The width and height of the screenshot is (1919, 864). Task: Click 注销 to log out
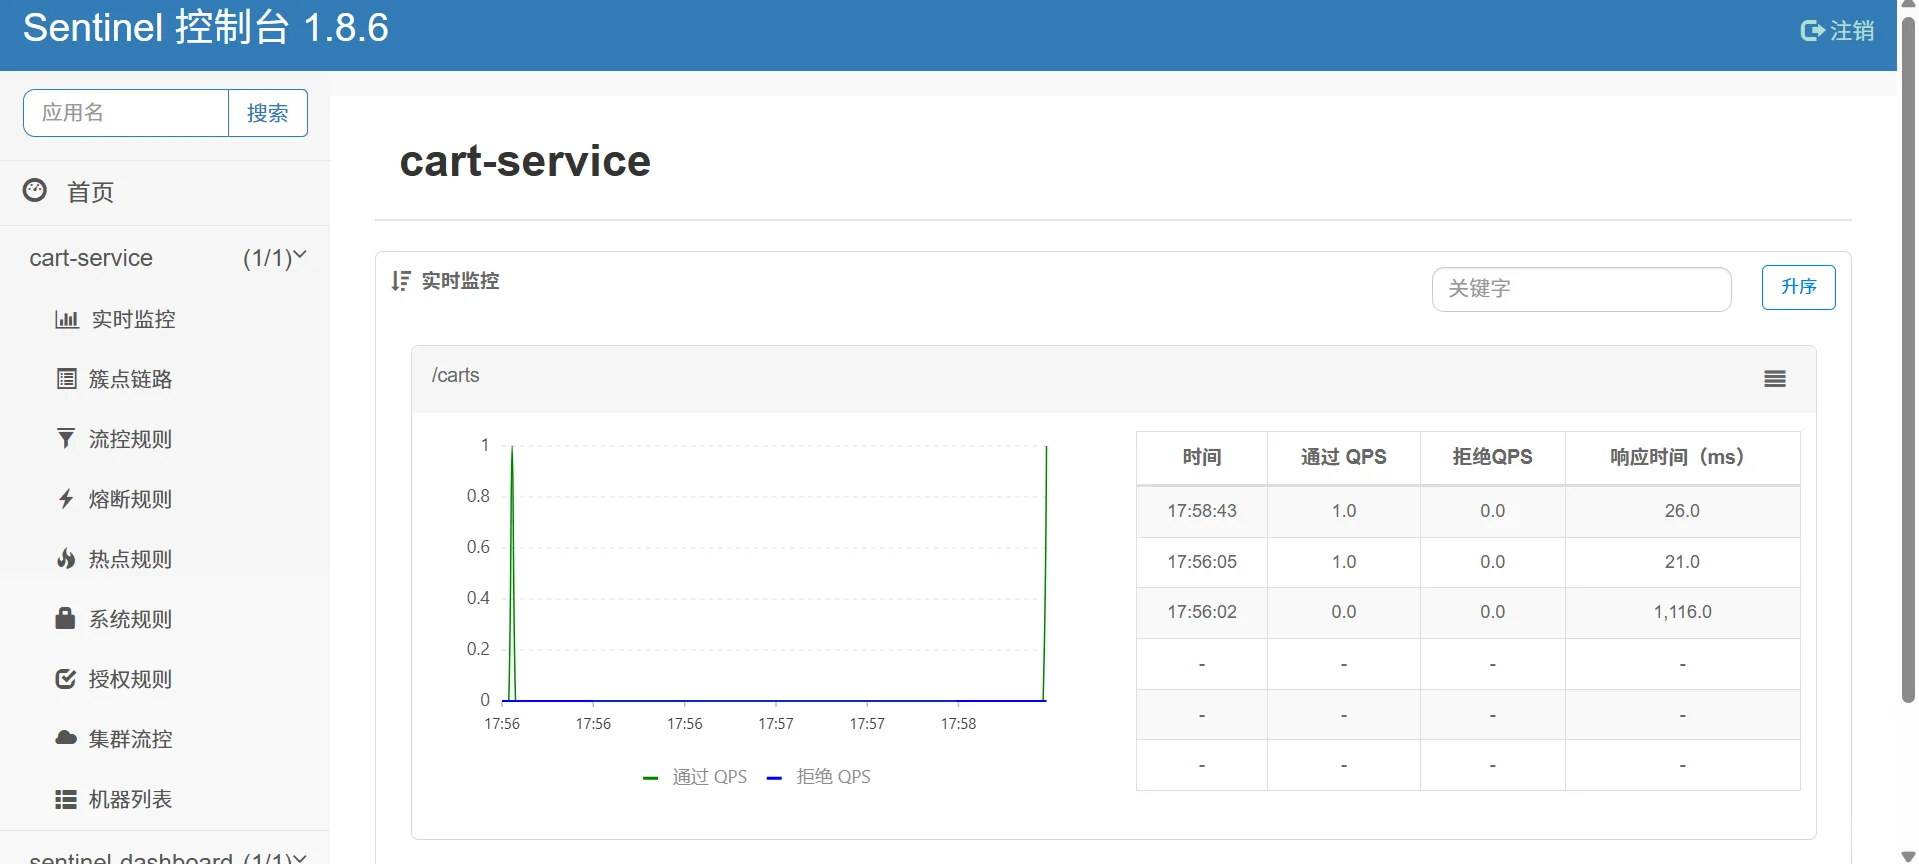(1852, 31)
